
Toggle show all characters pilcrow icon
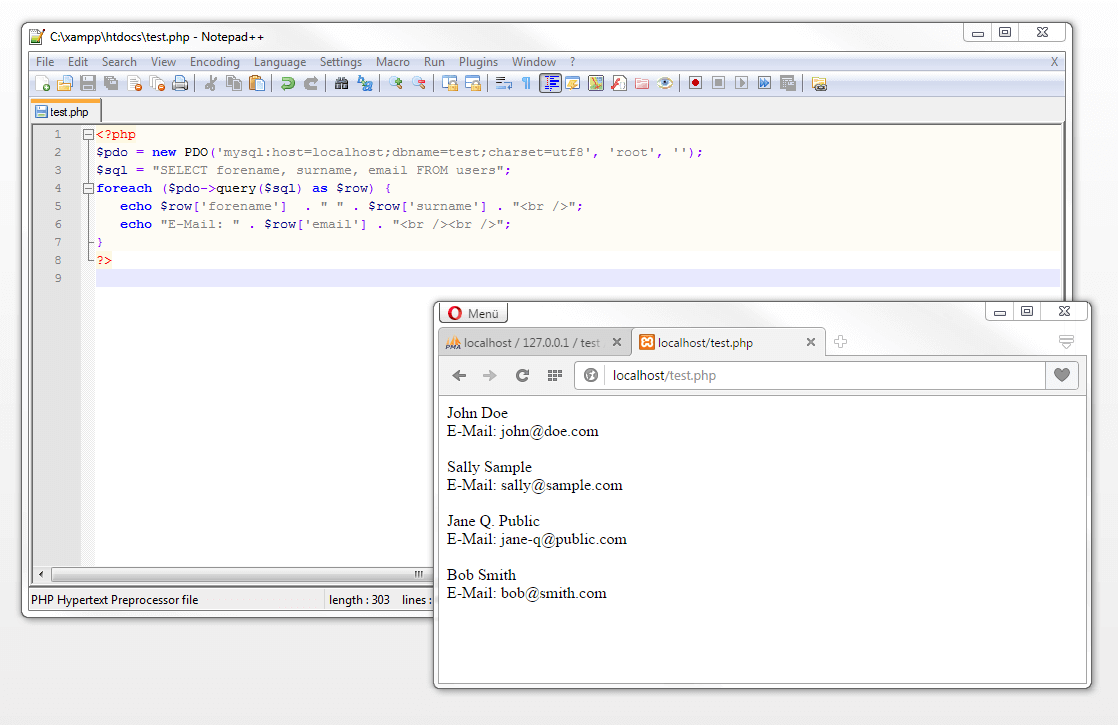(526, 83)
